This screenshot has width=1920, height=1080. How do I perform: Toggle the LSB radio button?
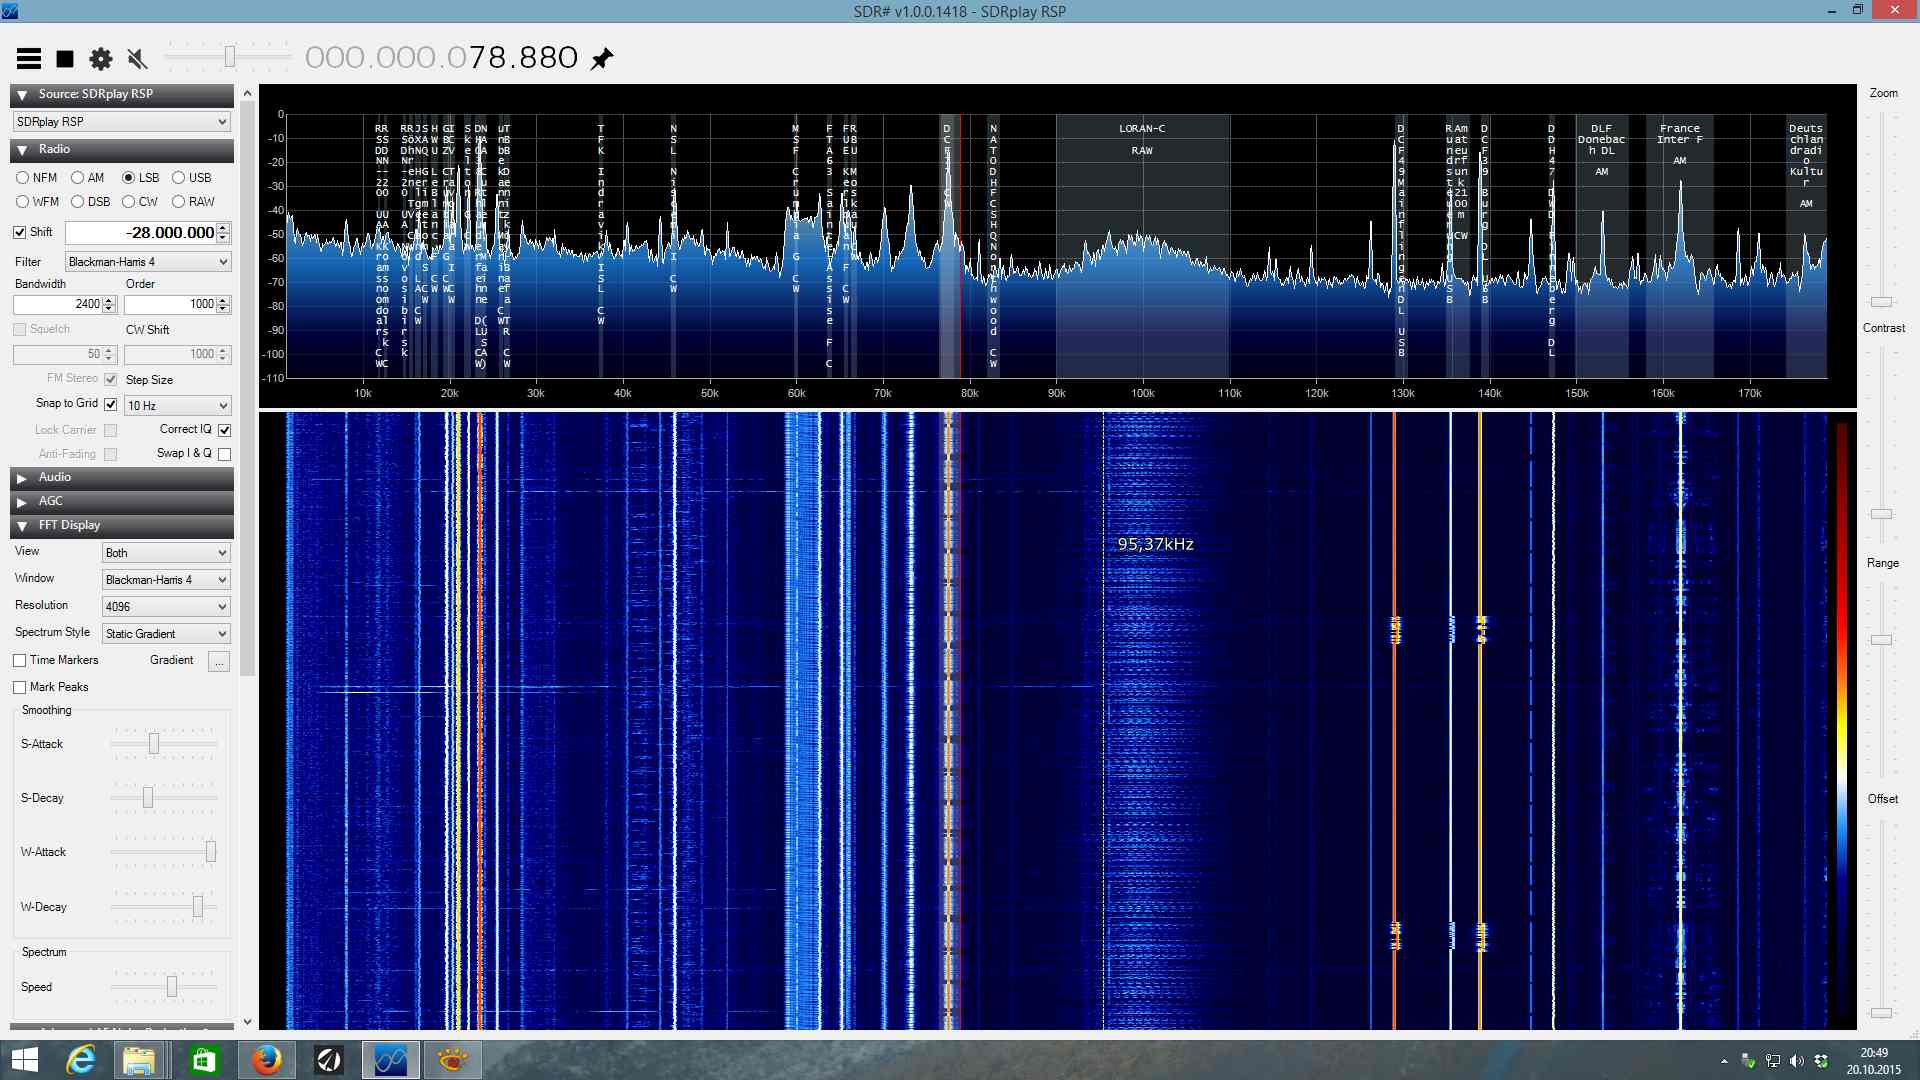[128, 177]
